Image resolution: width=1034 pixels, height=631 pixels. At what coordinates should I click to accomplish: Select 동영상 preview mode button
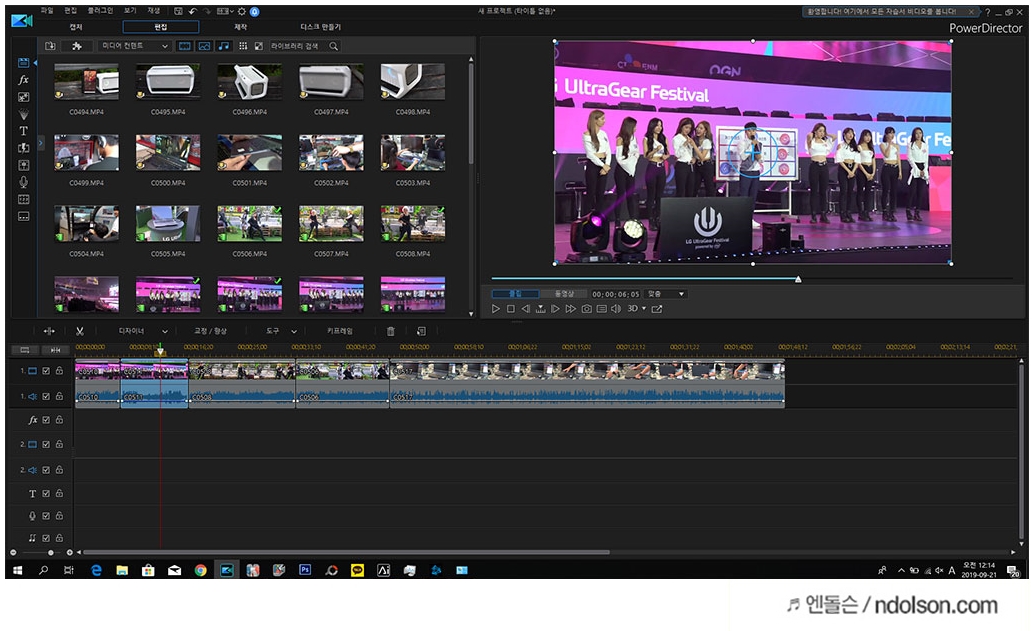564,294
